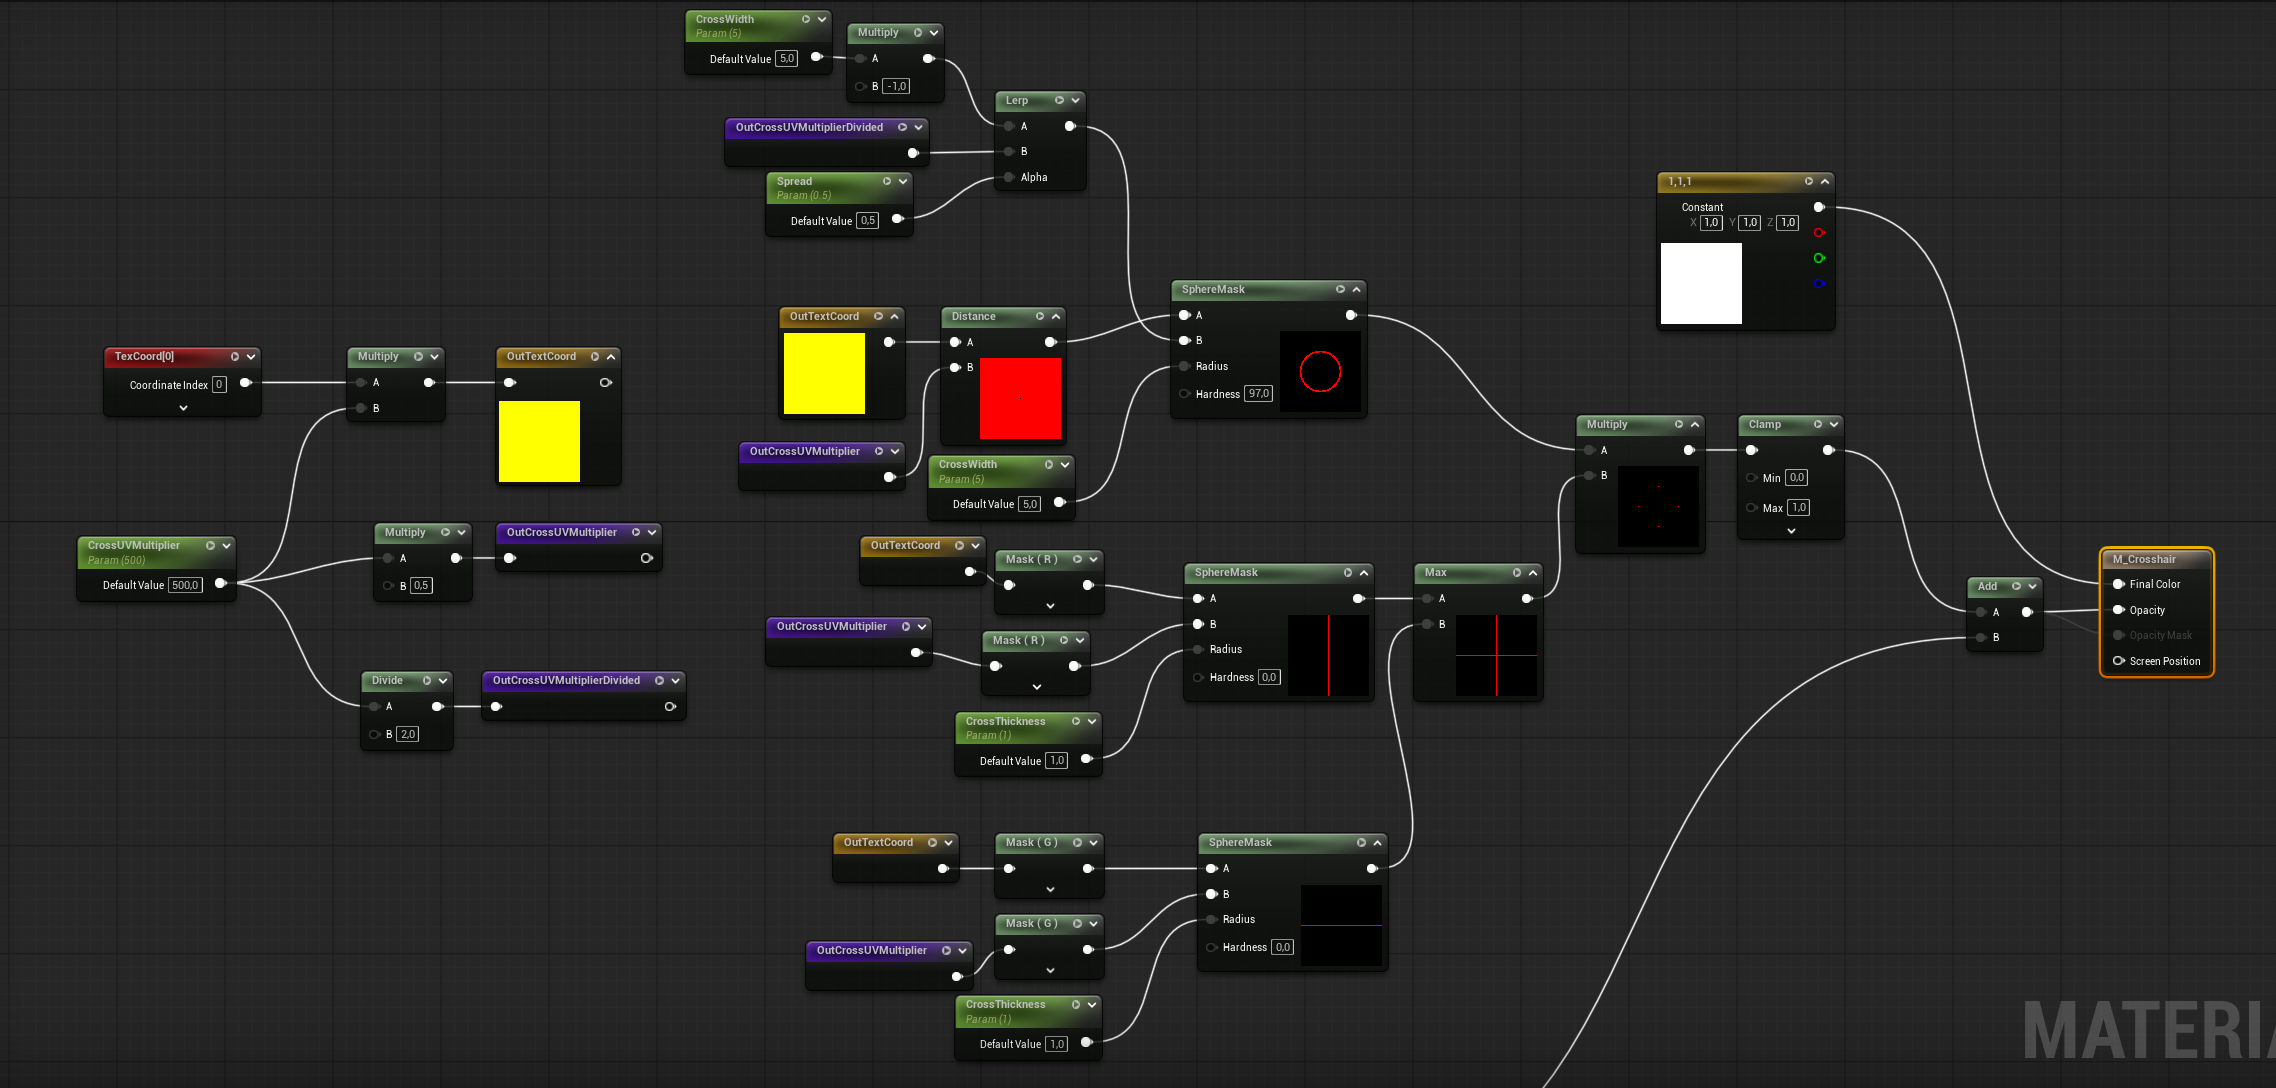
Task: Toggle the preview icon on the TexCoord[0] node header
Action: point(235,356)
